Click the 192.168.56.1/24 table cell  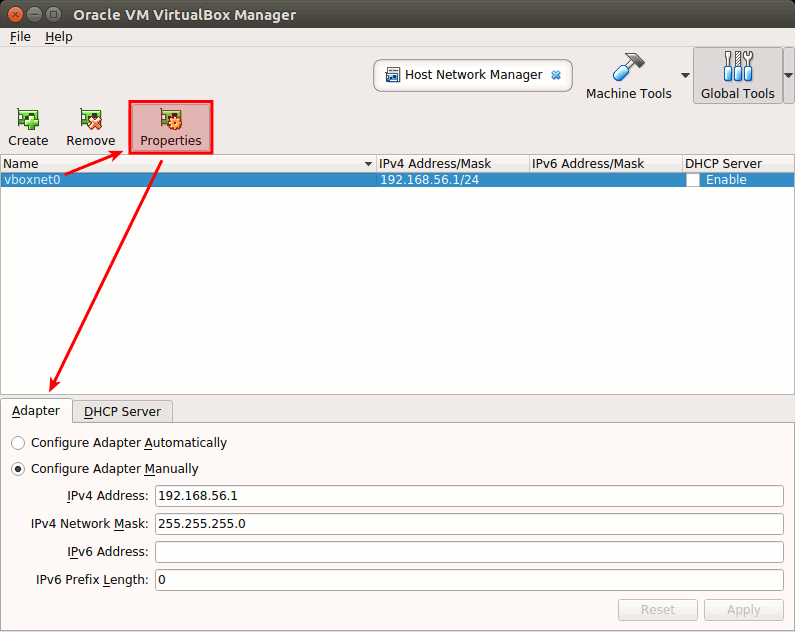point(453,180)
